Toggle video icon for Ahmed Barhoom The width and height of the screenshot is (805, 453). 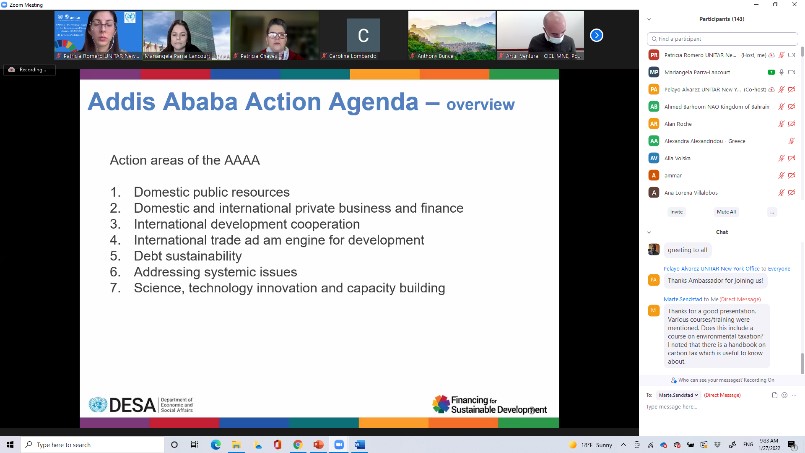pyautogui.click(x=791, y=106)
